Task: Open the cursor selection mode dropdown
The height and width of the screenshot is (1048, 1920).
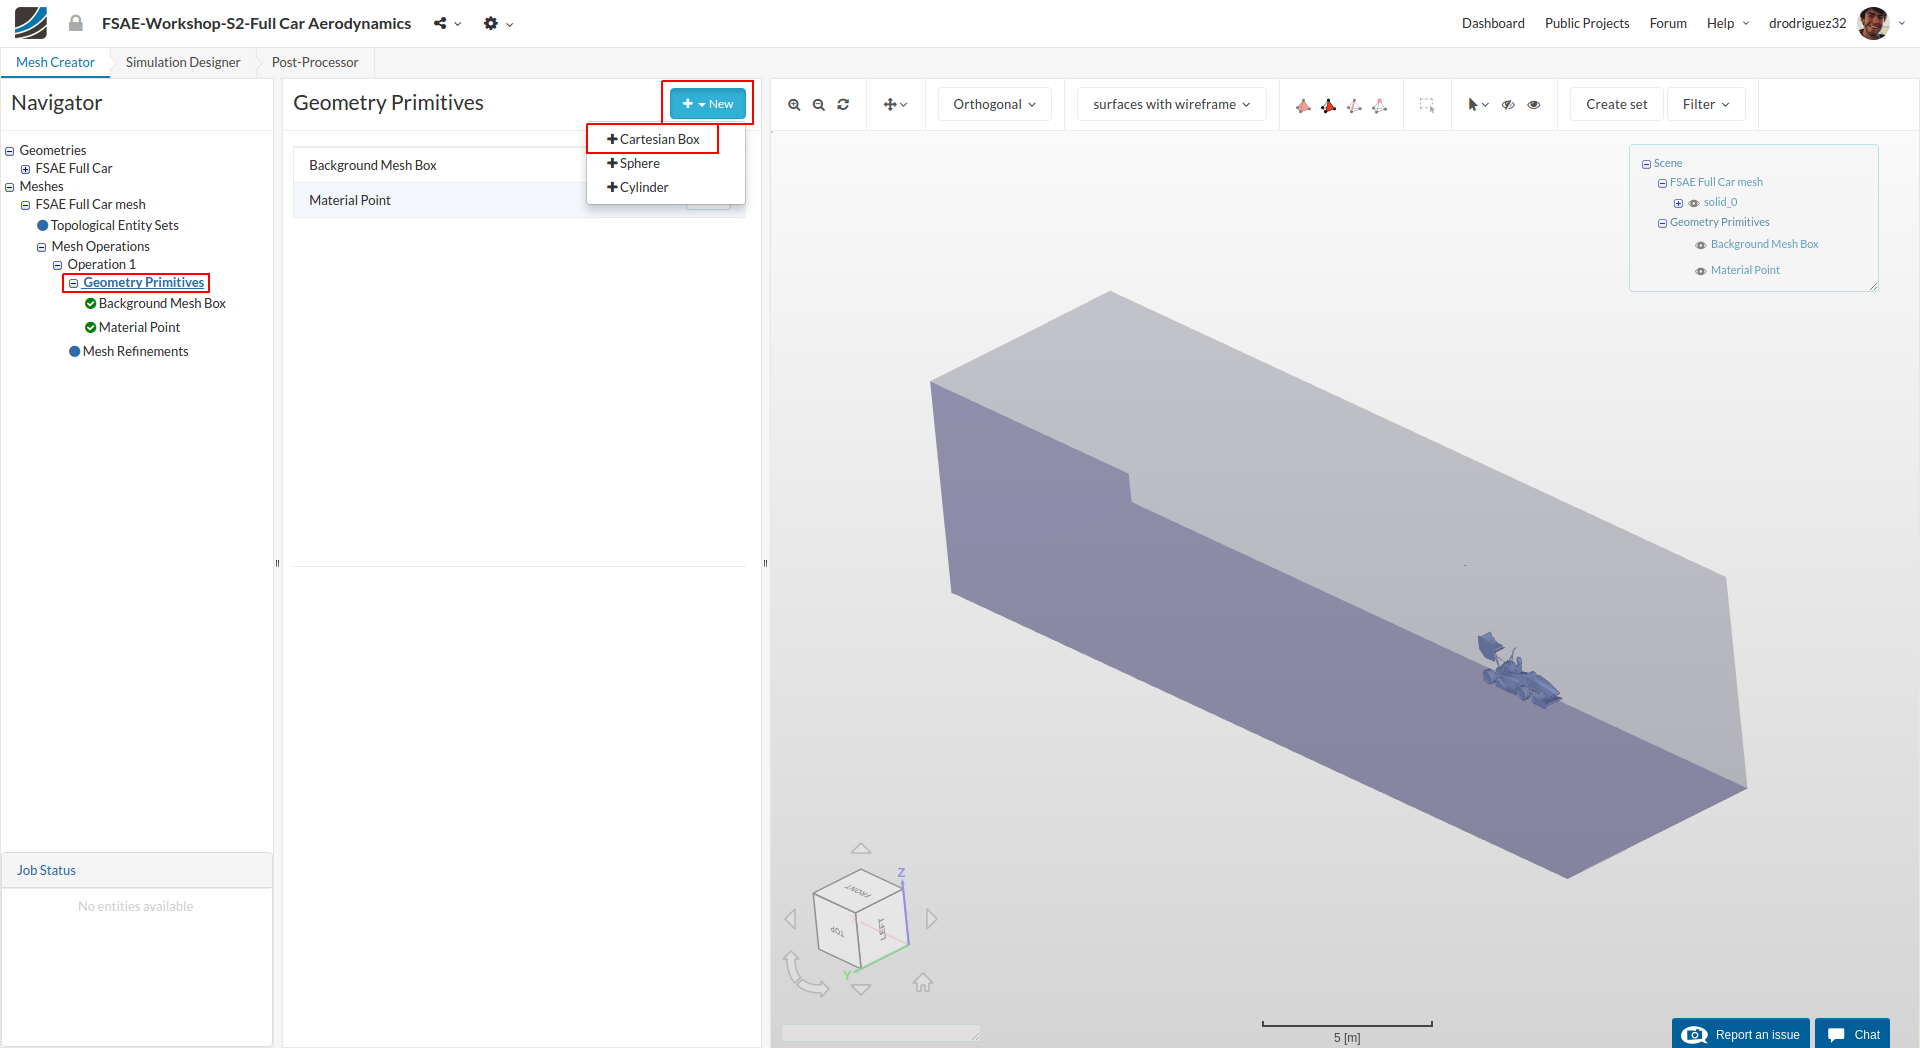Action: 1478,105
